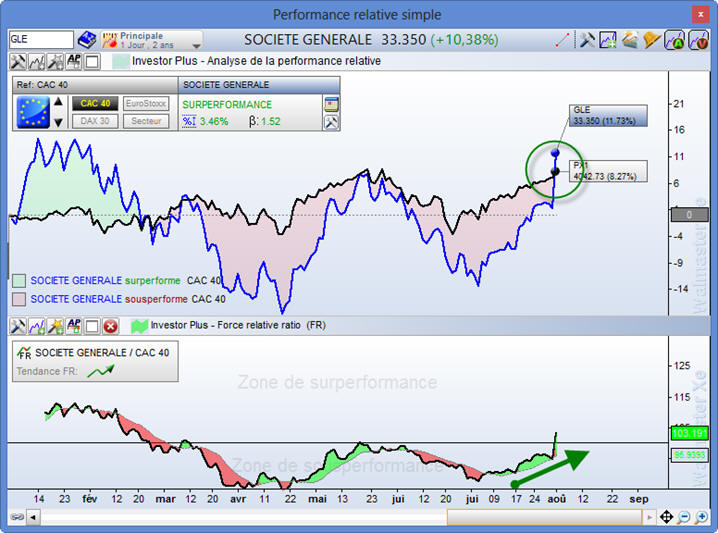Set an alert with the bell icon
Screen dimensions: 718x533
click(x=652, y=40)
